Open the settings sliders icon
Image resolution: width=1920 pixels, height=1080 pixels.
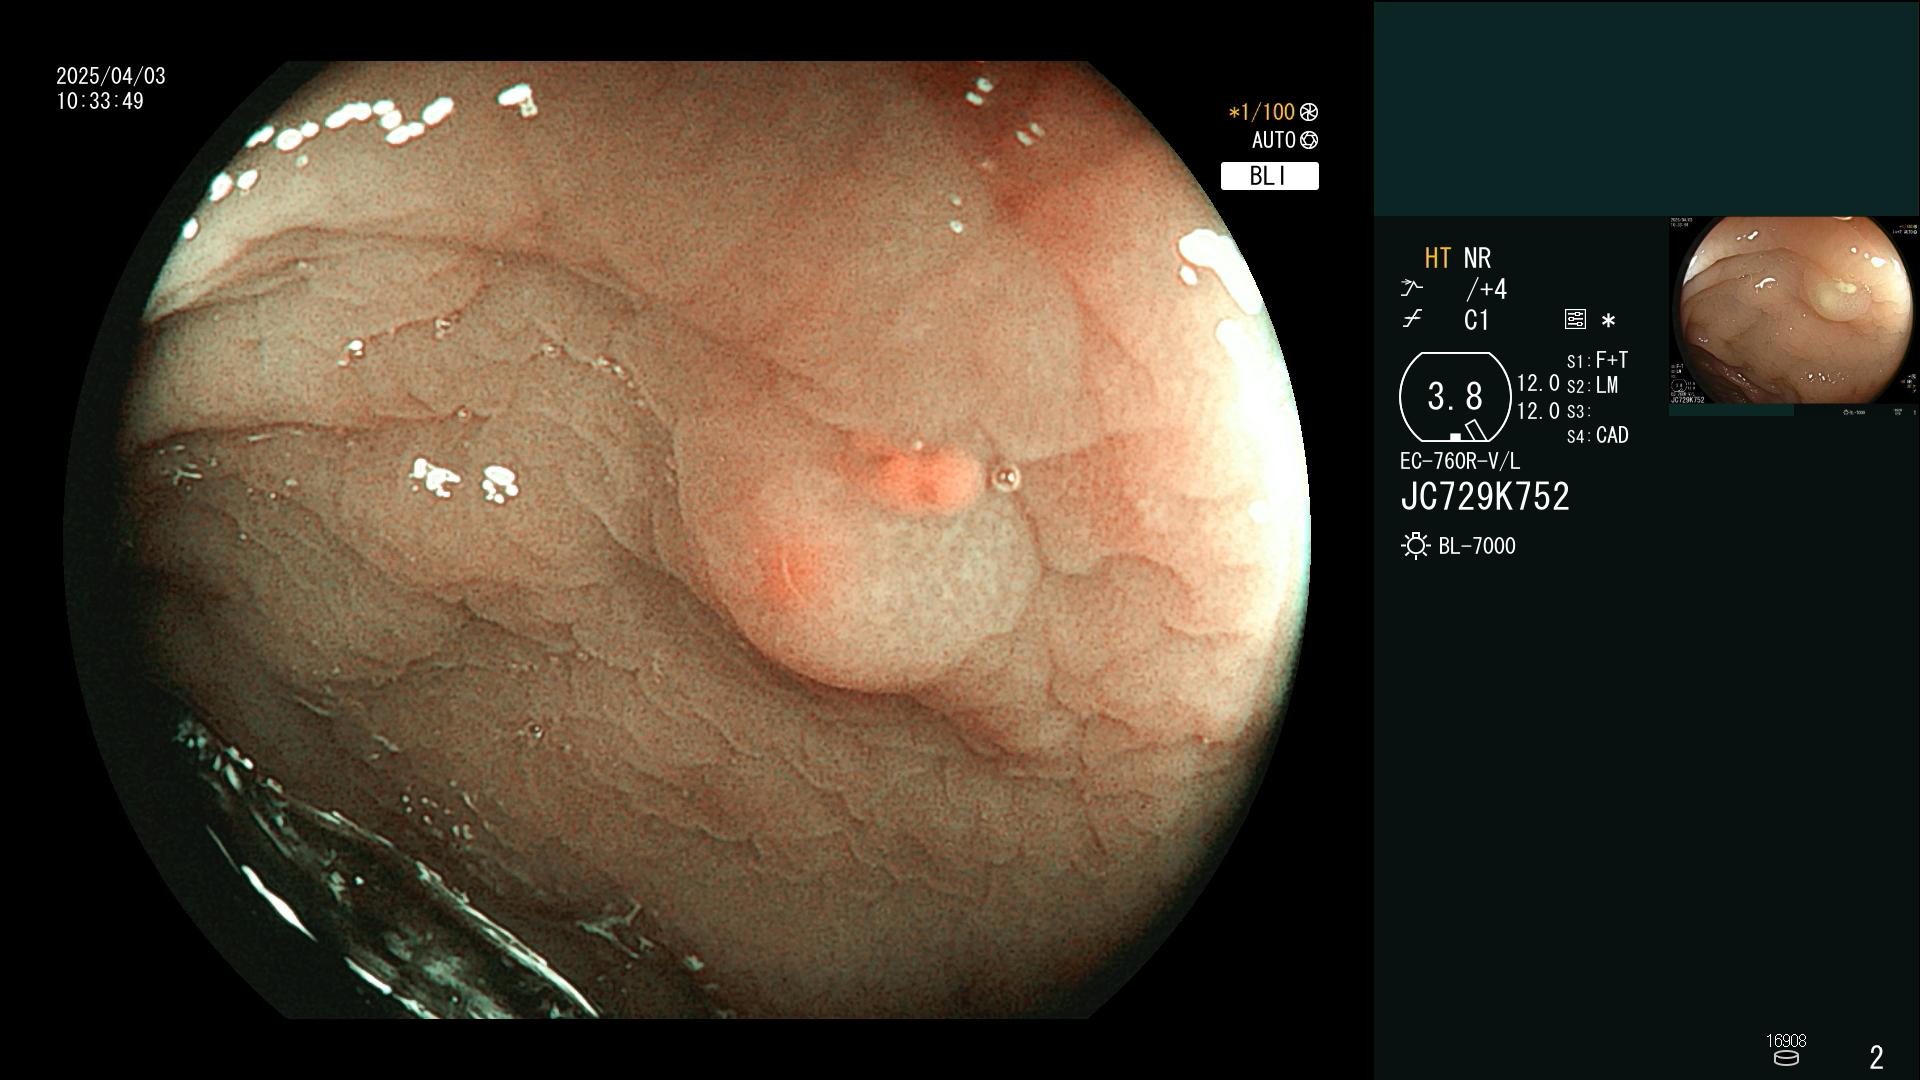[x=1575, y=320]
